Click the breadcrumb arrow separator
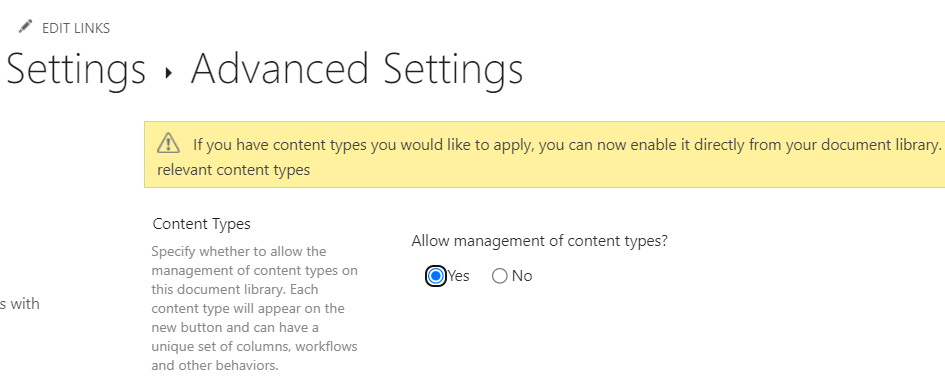This screenshot has height=391, width=945. pos(169,74)
